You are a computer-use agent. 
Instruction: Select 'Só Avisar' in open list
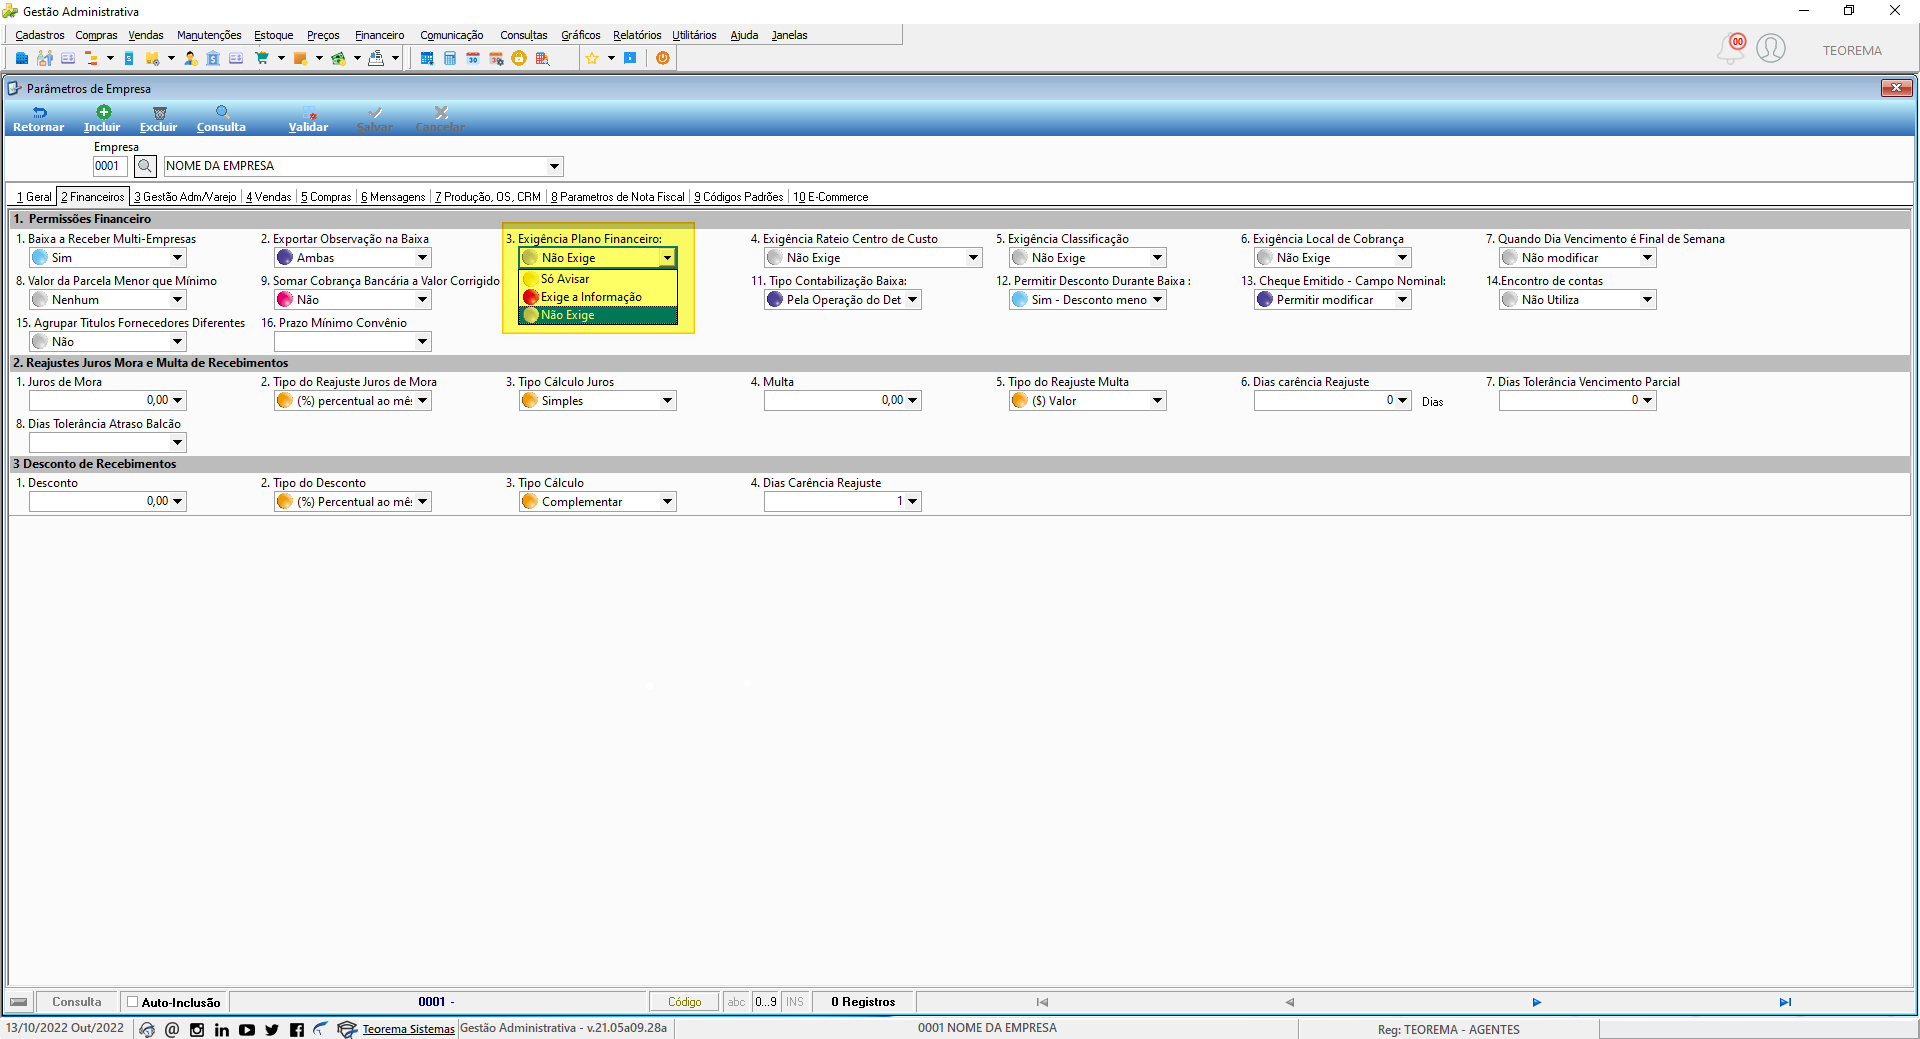point(598,279)
